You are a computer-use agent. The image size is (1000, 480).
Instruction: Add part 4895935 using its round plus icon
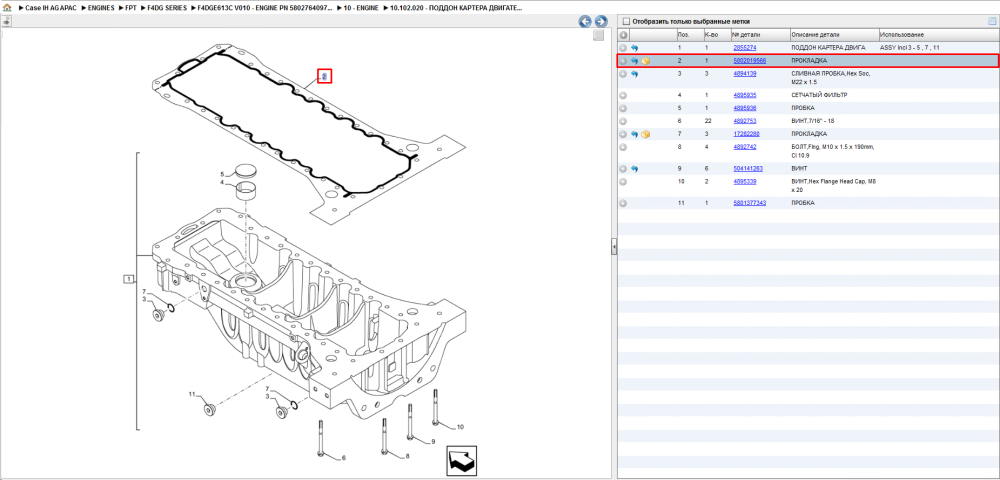[623, 95]
